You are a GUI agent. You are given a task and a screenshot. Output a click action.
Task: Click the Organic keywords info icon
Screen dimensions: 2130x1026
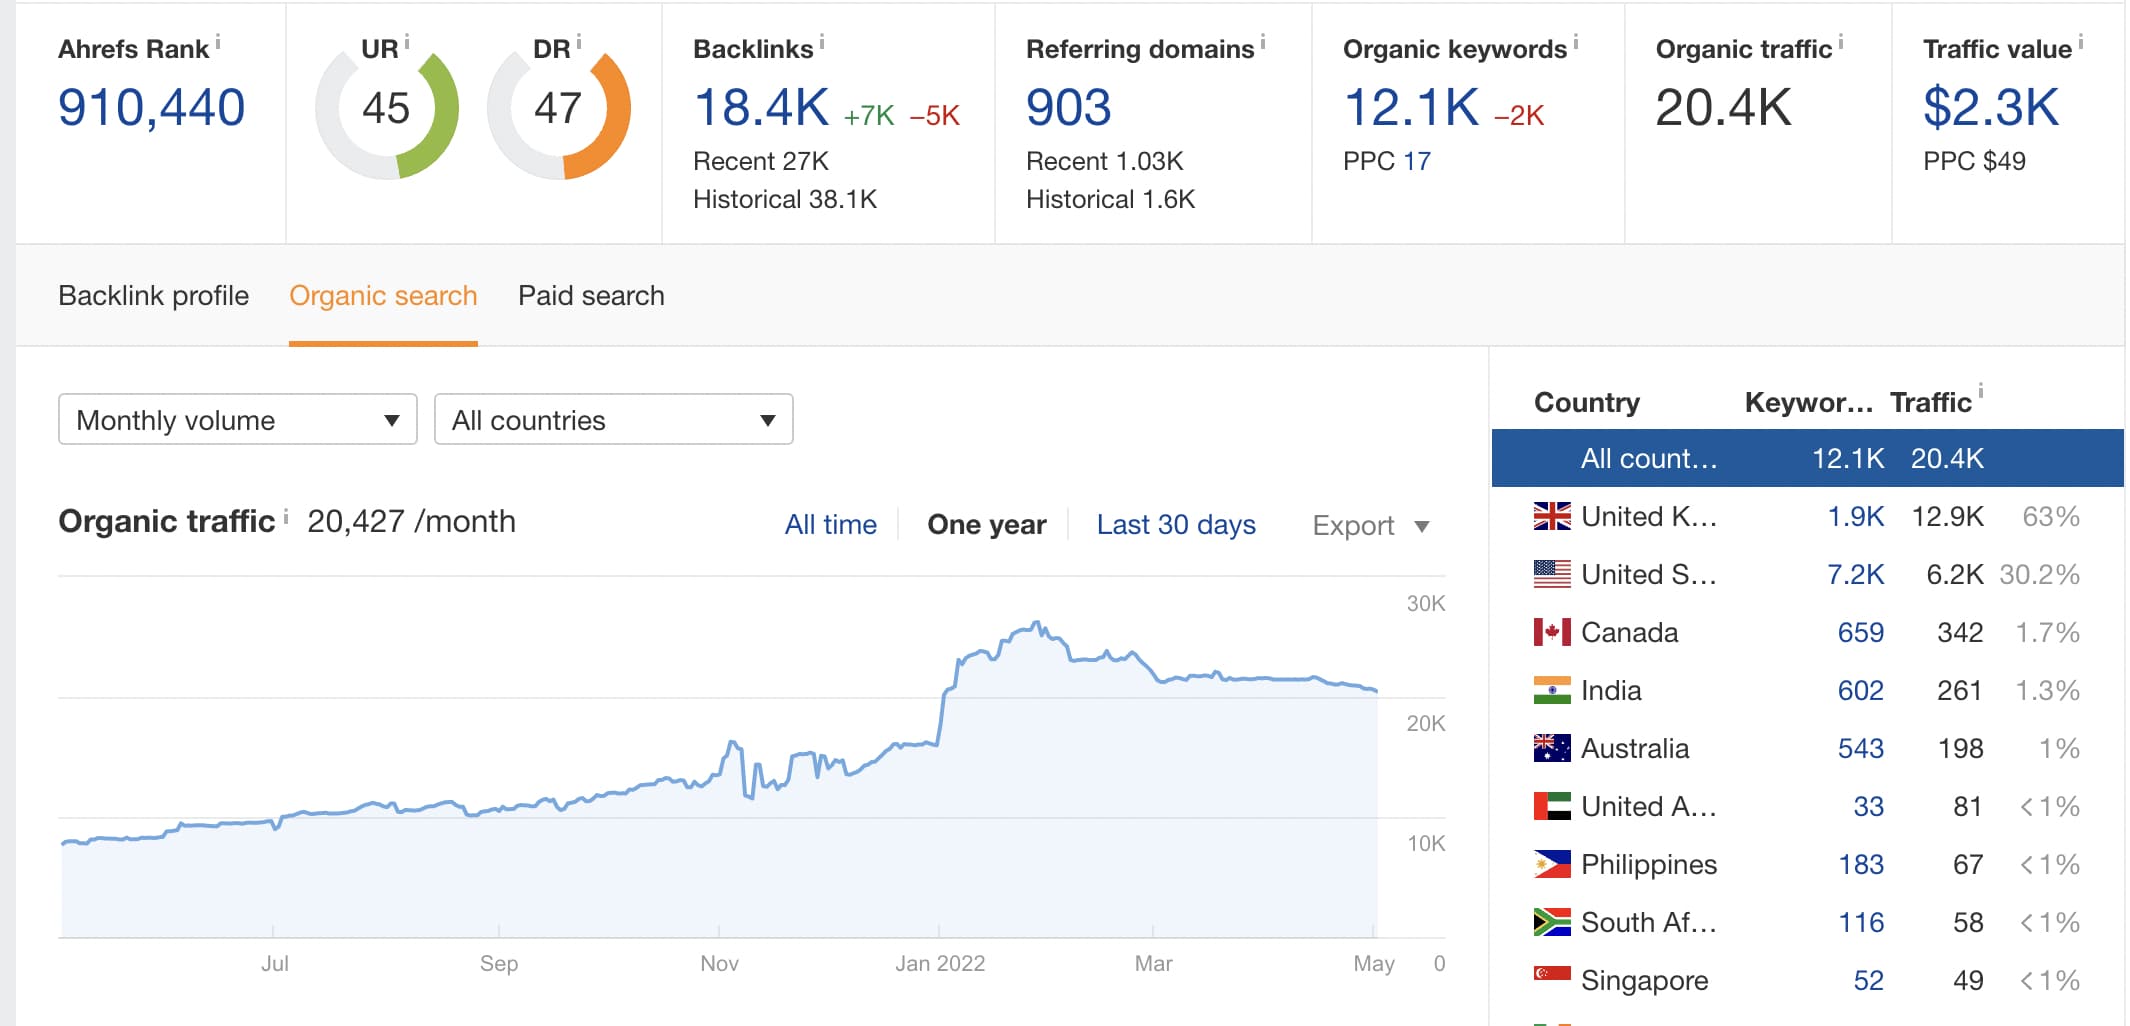1576,42
